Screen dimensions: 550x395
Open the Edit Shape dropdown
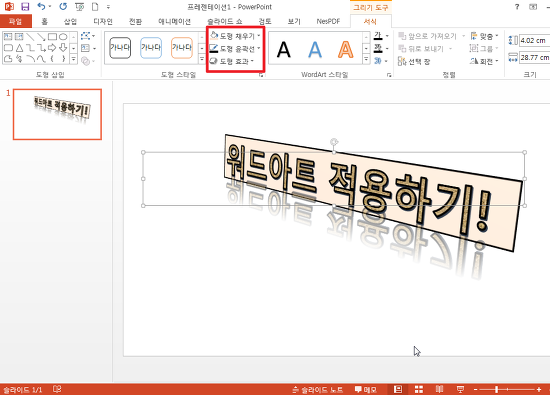point(88,36)
